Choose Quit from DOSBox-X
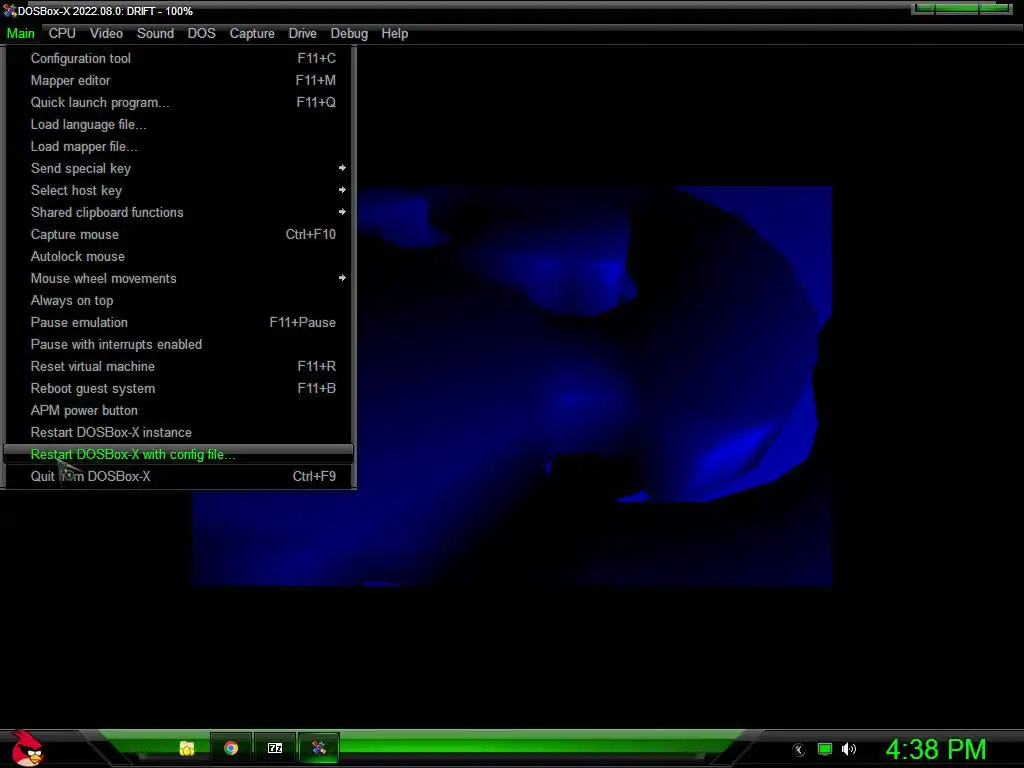Image resolution: width=1024 pixels, height=768 pixels. point(178,476)
